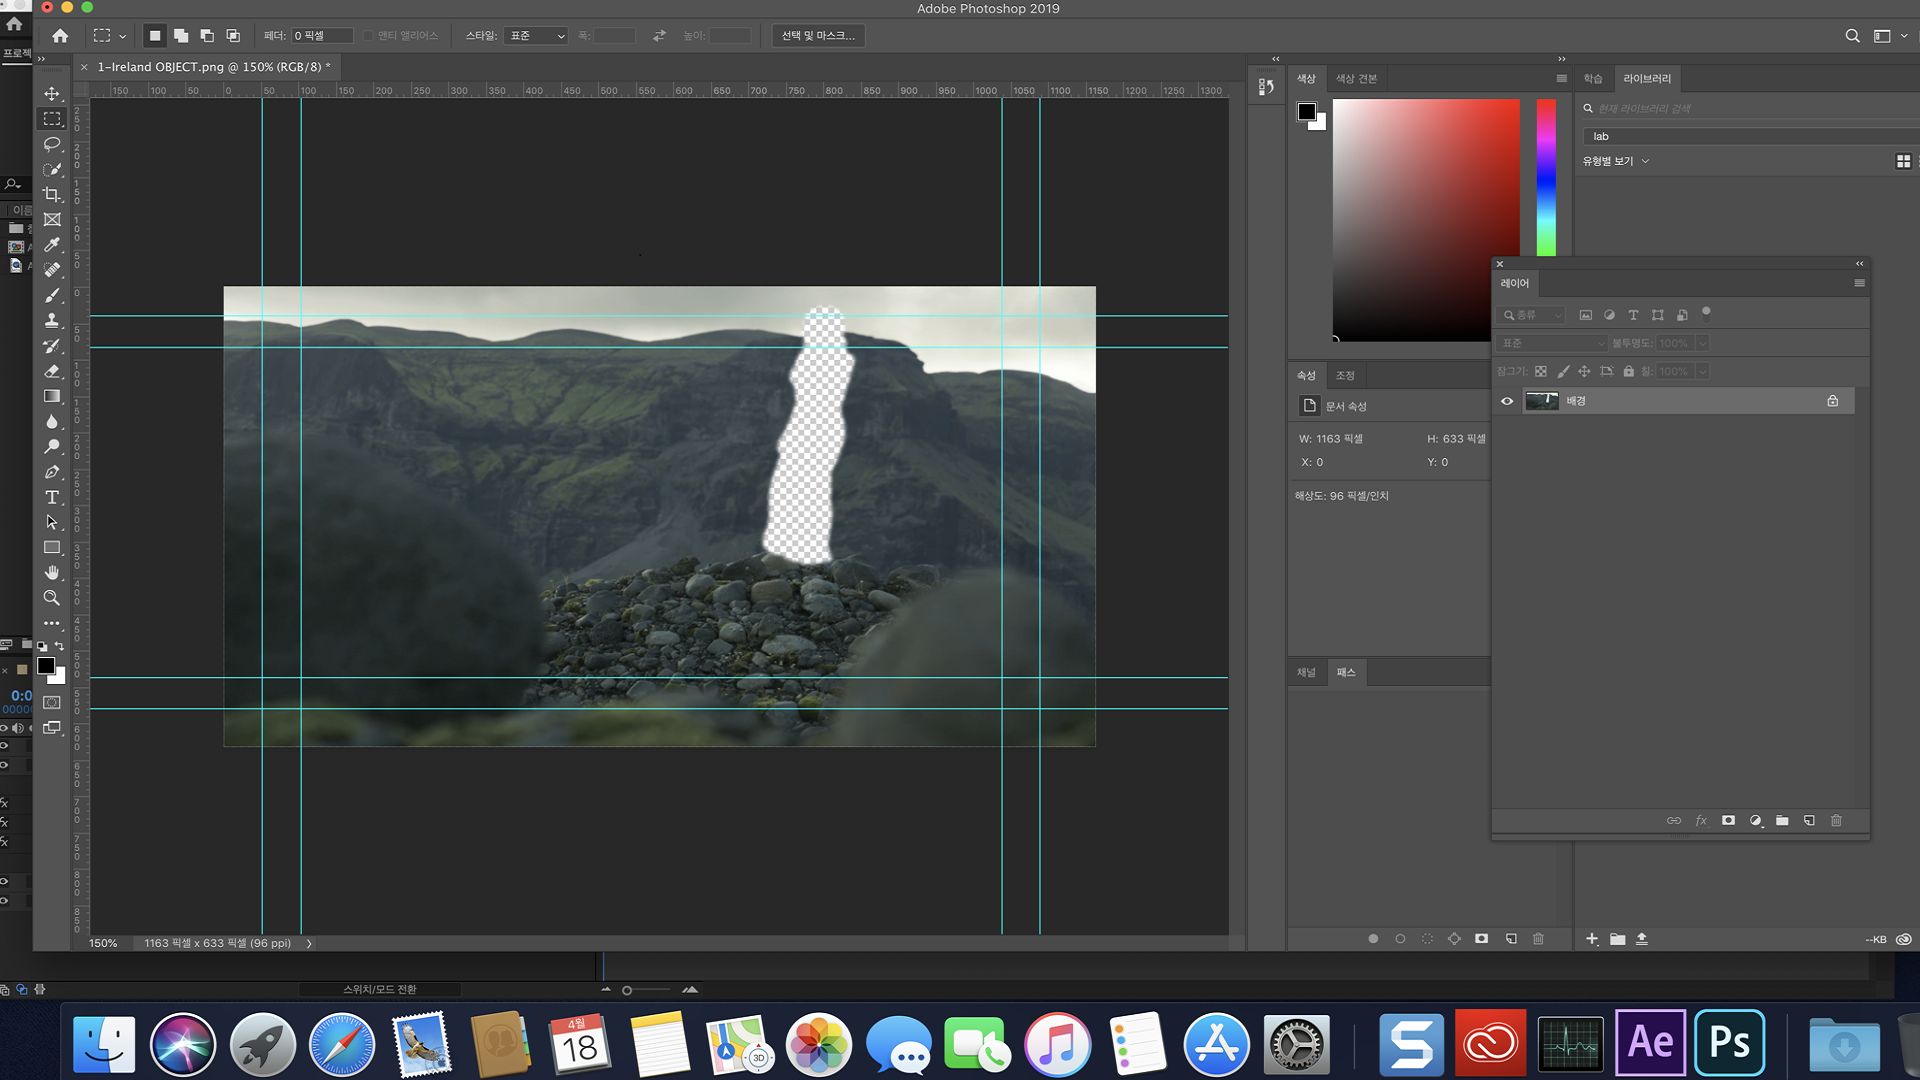Image resolution: width=1920 pixels, height=1080 pixels.
Task: Select the Lasso tool
Action: 52,144
